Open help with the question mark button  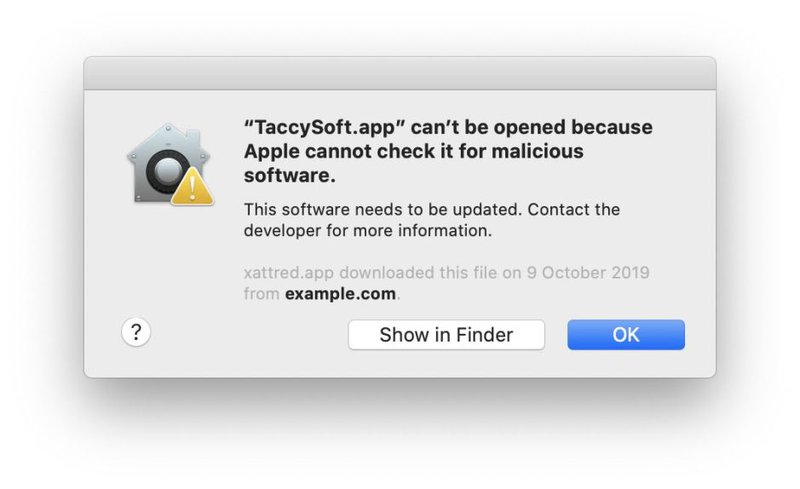click(x=136, y=332)
